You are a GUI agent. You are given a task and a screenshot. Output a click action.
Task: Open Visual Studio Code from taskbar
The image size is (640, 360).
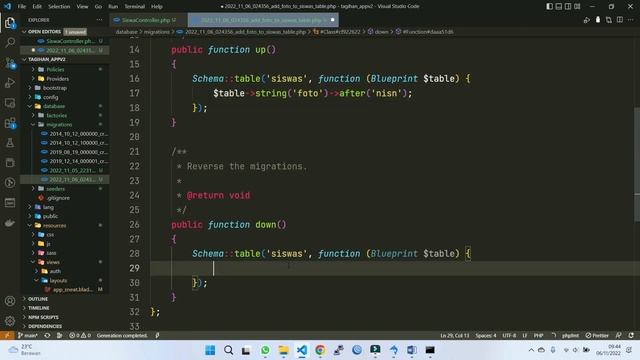(302, 350)
